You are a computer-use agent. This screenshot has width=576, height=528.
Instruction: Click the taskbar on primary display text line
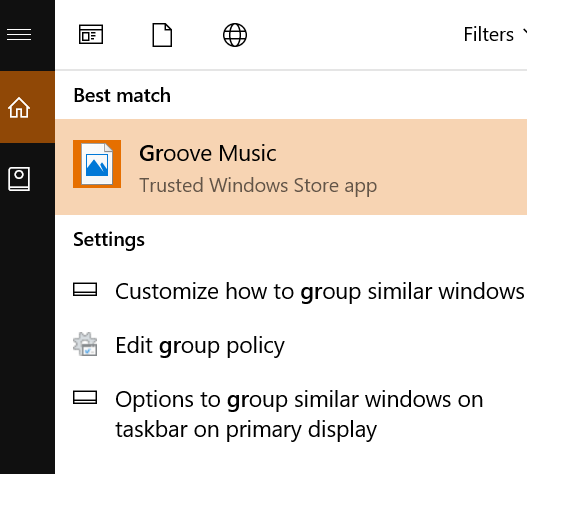tap(246, 430)
